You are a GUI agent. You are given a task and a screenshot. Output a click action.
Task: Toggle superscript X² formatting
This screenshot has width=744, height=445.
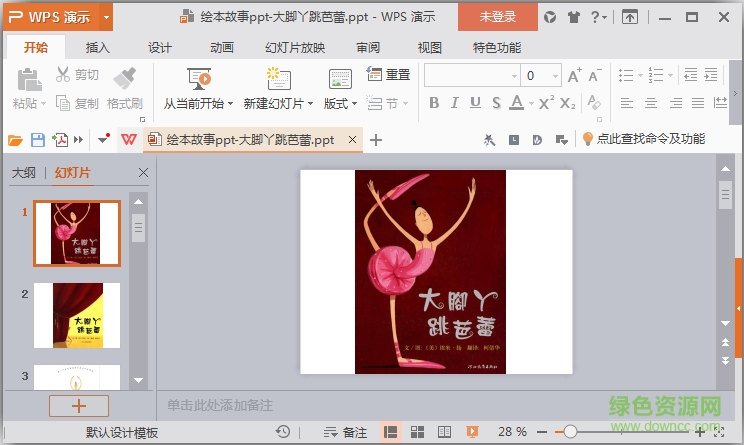[546, 103]
